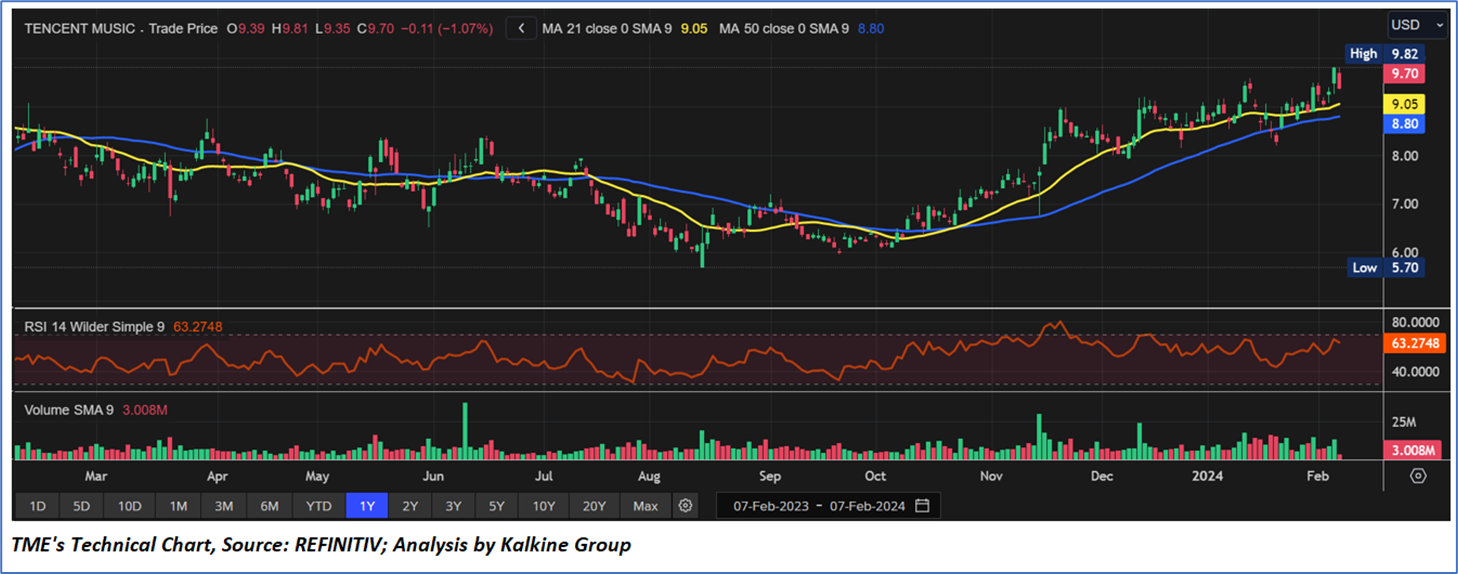Open chart settings hexagon icon
The height and width of the screenshot is (574, 1458).
[1418, 475]
